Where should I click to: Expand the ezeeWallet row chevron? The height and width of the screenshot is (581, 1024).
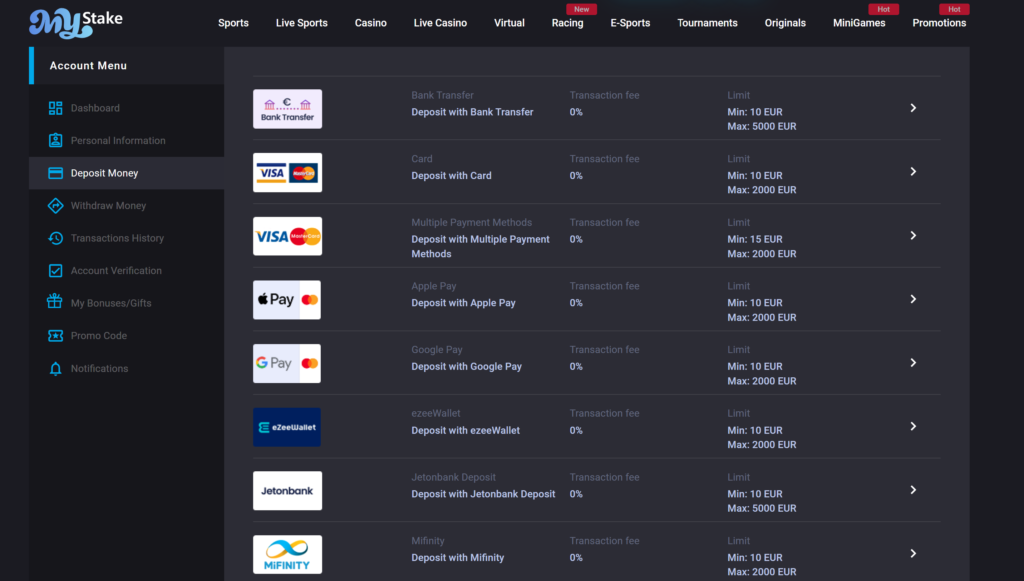point(913,426)
